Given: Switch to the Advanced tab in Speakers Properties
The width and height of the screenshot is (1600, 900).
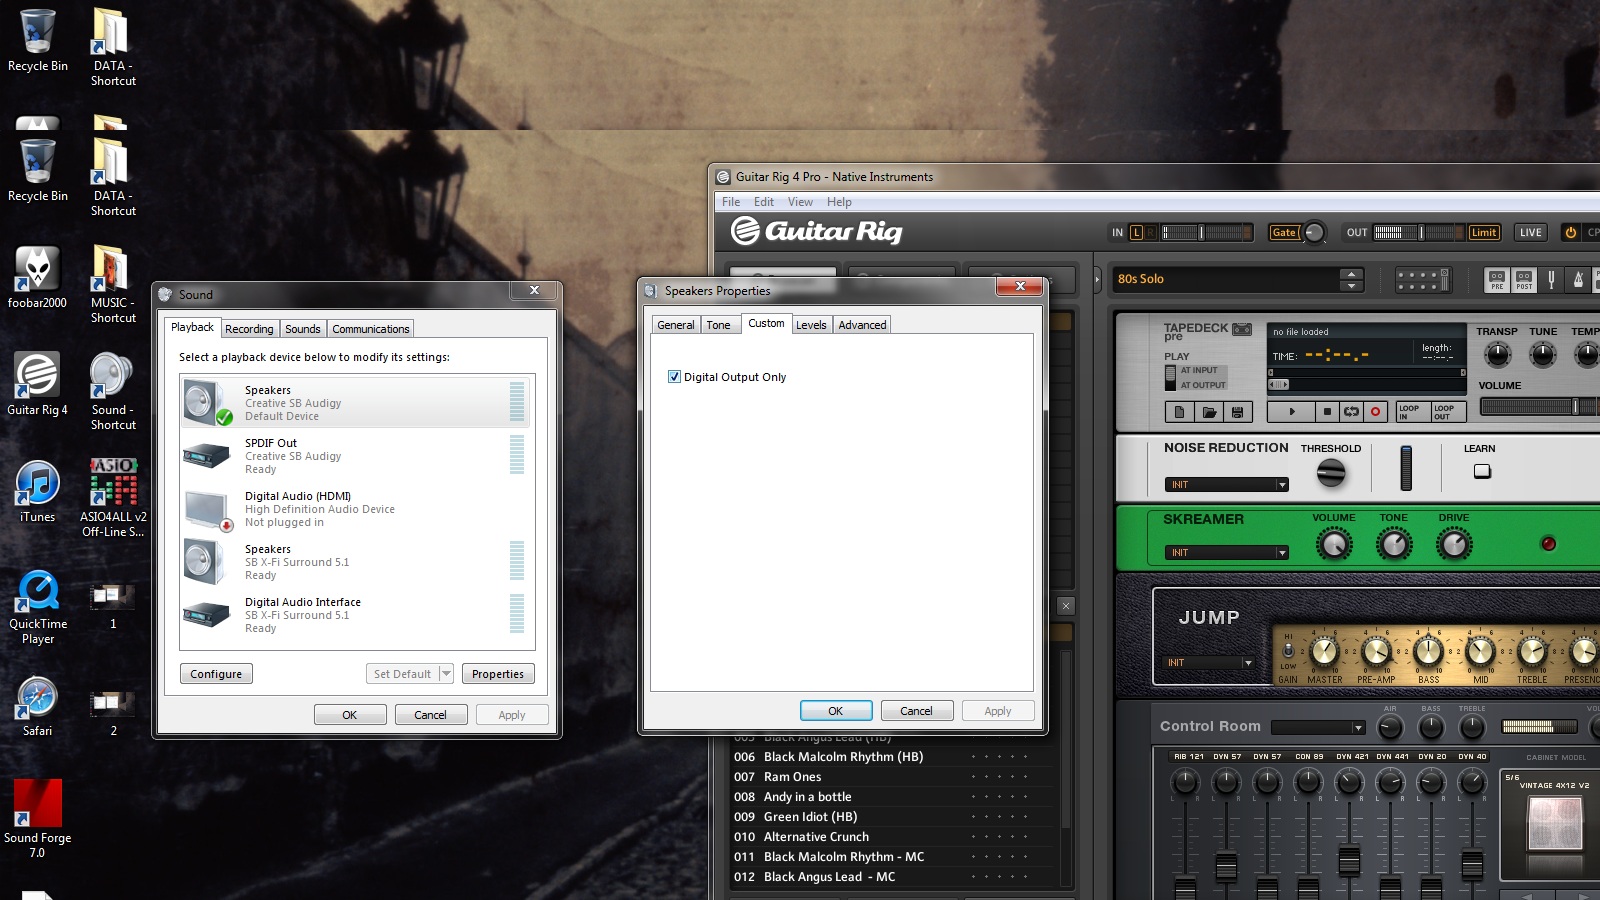Looking at the screenshot, I should tap(862, 325).
